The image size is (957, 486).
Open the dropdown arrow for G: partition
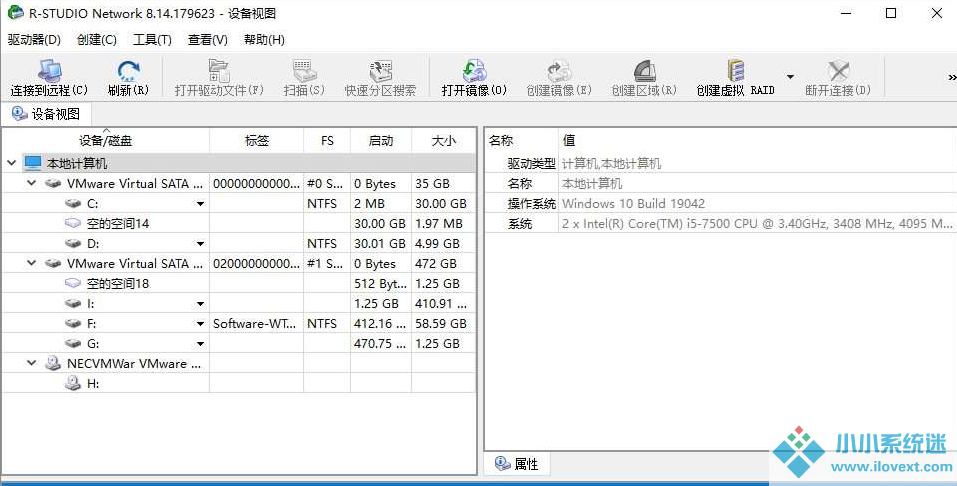(x=200, y=344)
